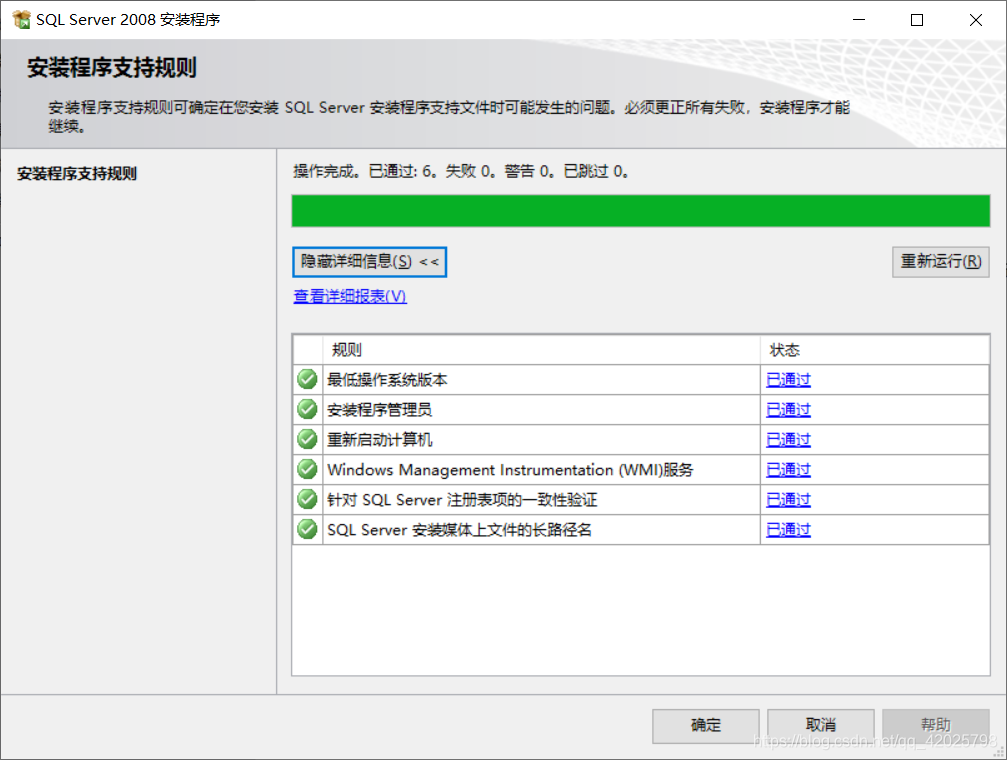Open the 查看详细报表(V) link
Viewport: 1007px width, 760px height.
pos(350,296)
